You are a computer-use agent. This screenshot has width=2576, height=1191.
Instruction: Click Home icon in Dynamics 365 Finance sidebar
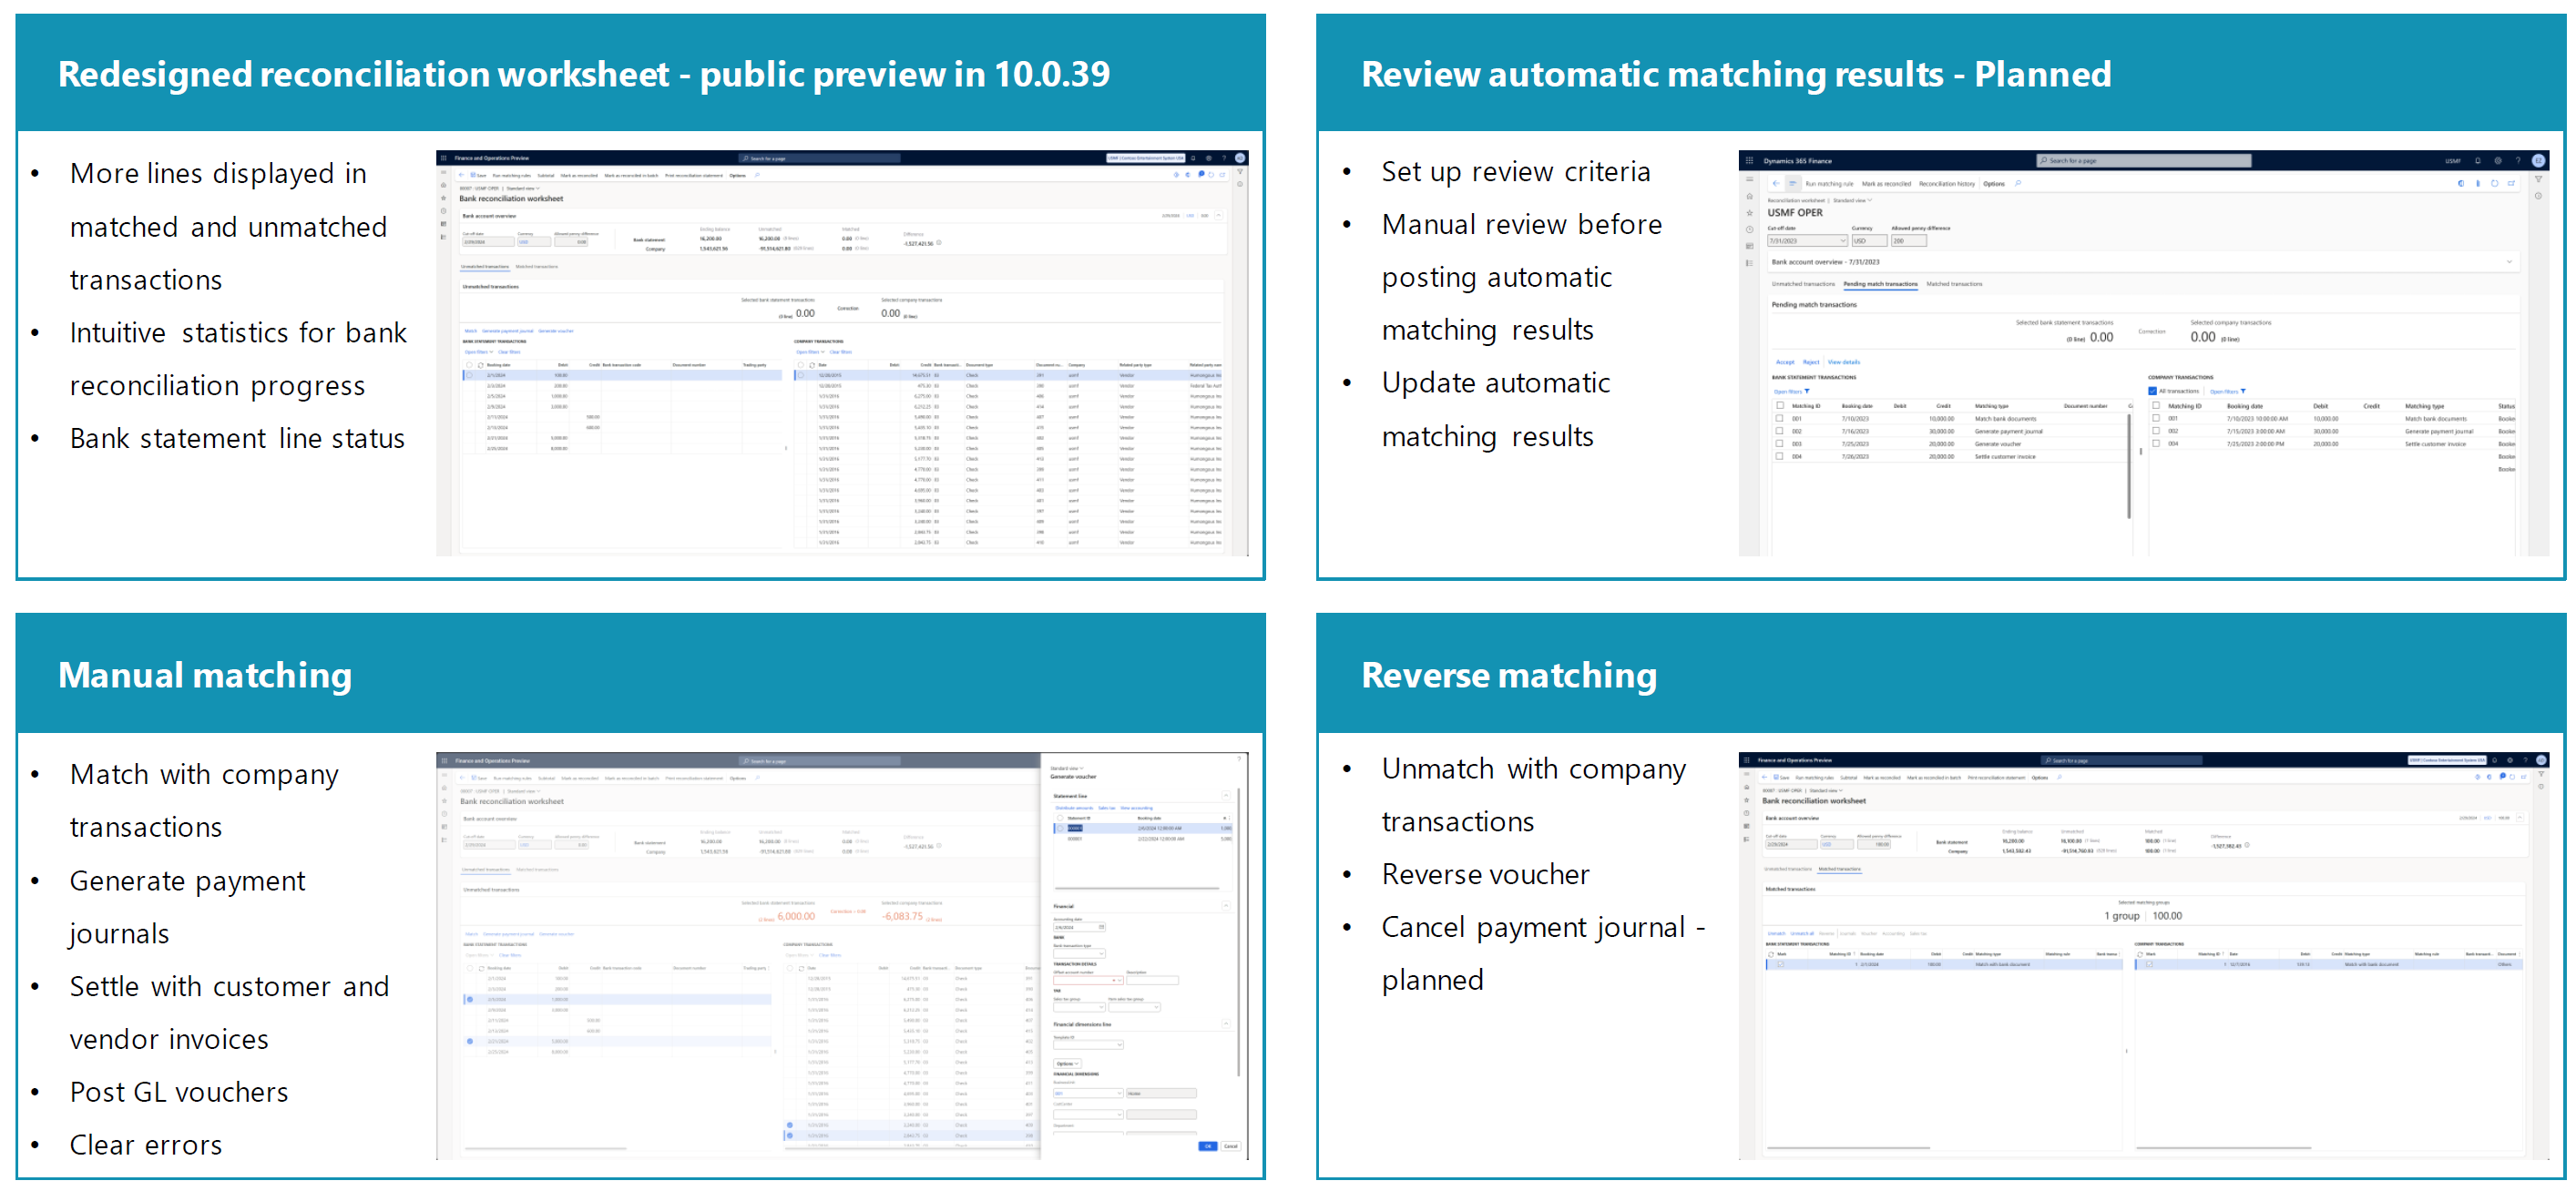click(x=1749, y=196)
